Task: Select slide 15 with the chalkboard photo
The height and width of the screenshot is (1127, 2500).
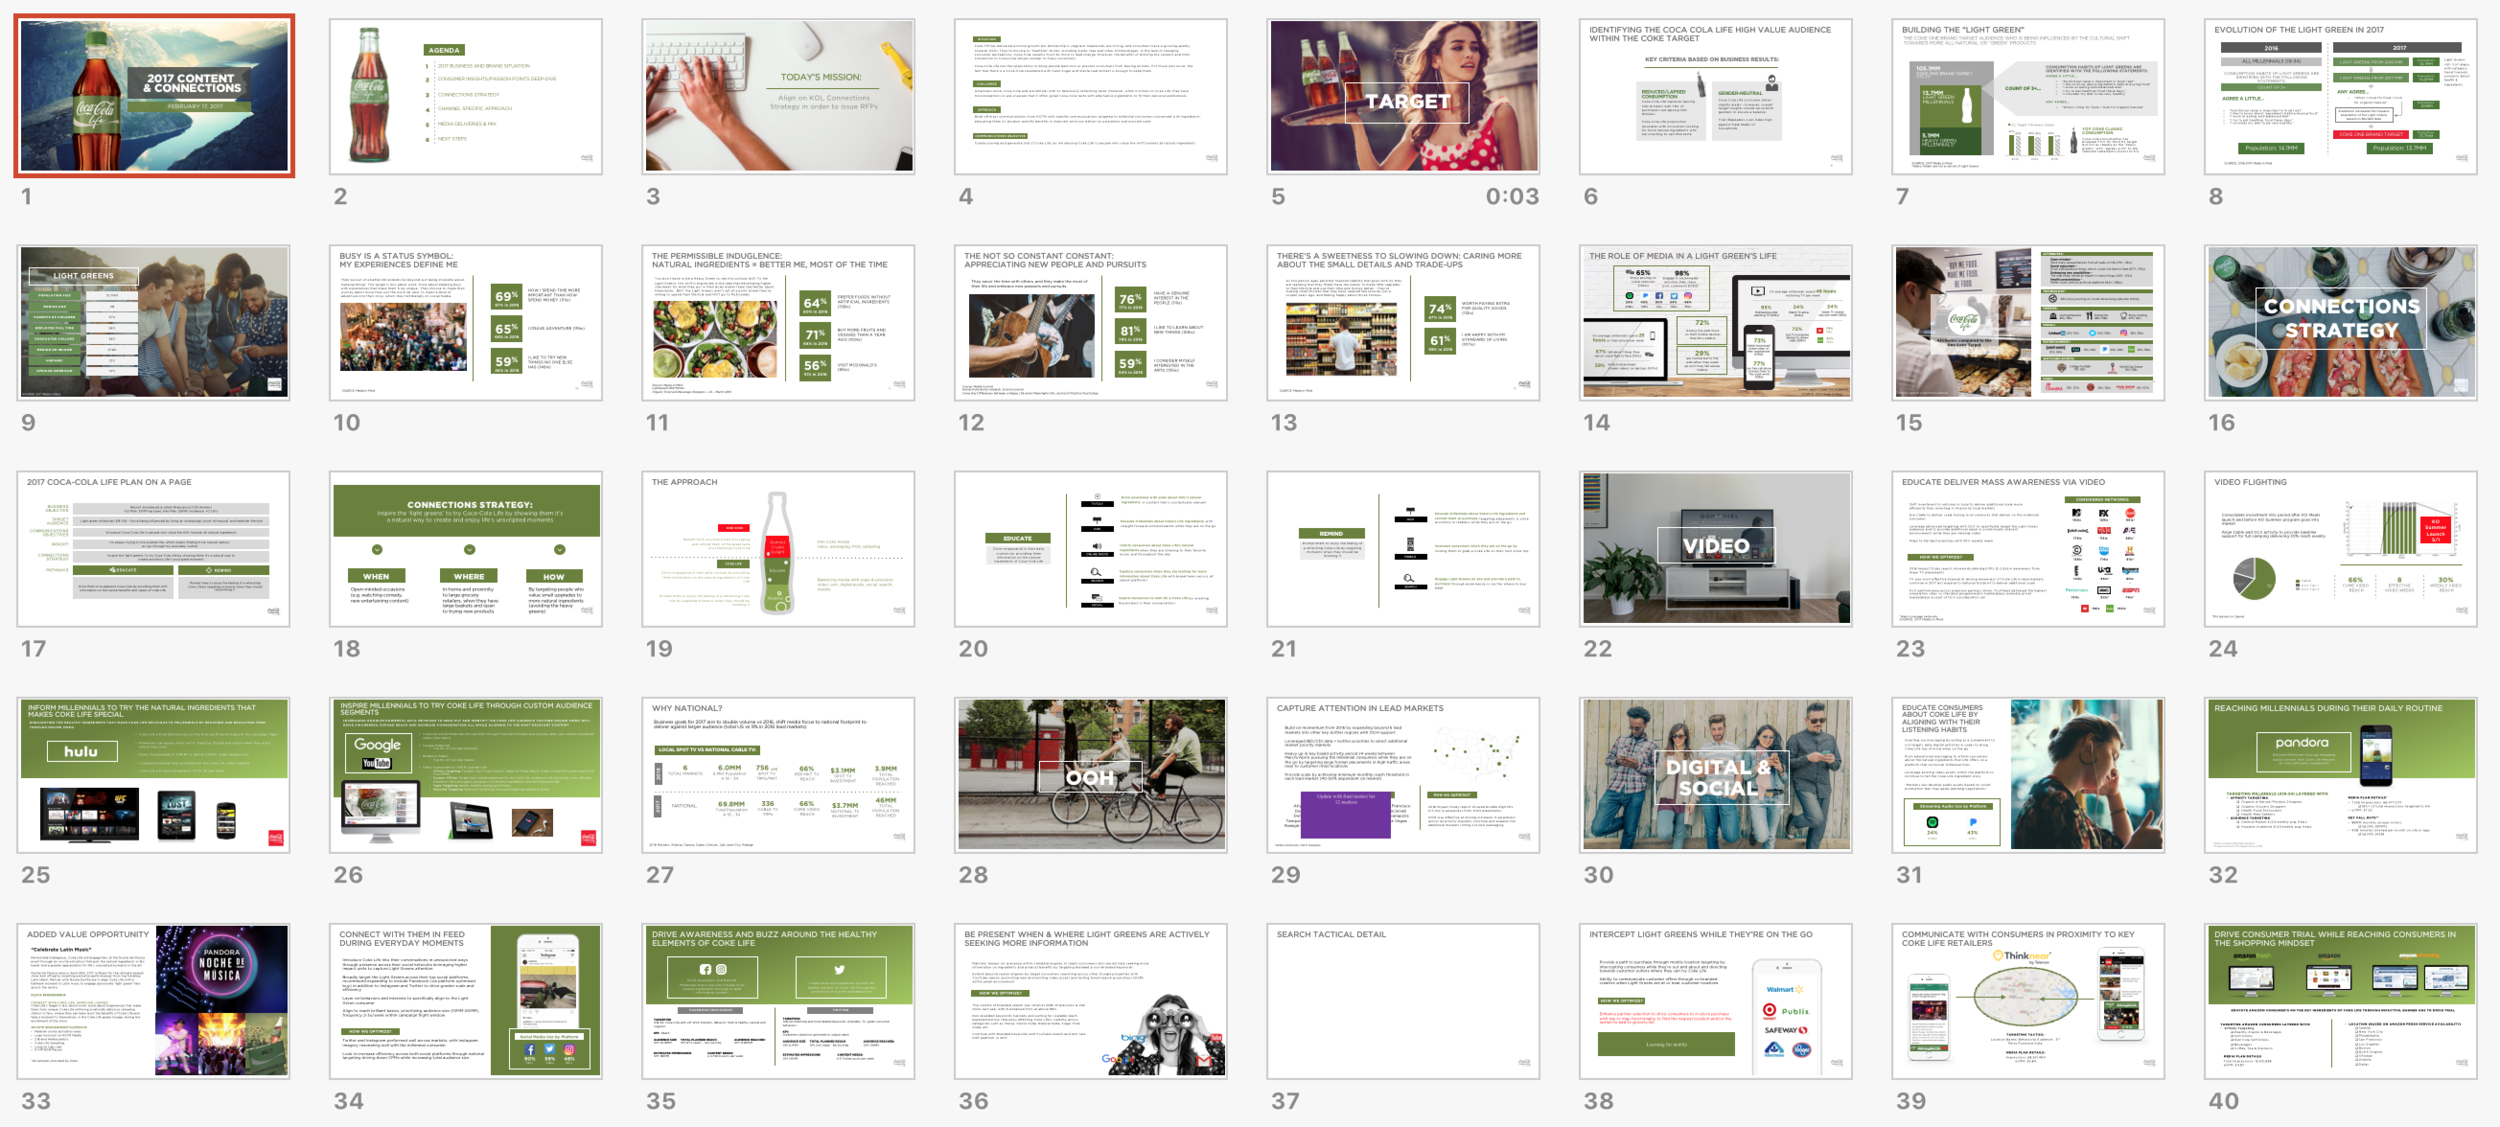Action: click(x=2028, y=323)
